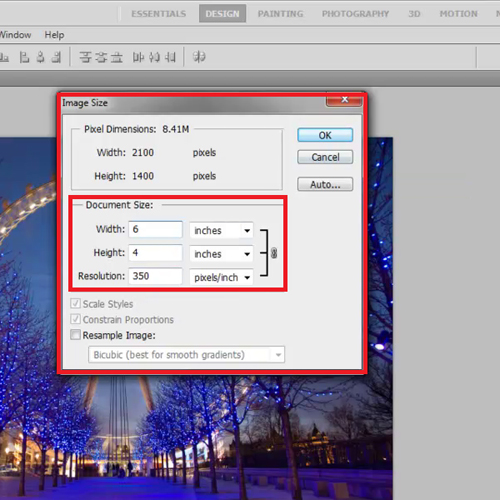Open the Resolution pixels/inch dropdown
500x500 pixels.
click(221, 277)
